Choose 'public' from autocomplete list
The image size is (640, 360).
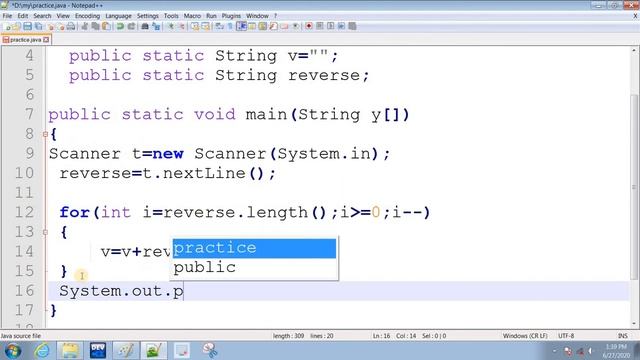254,268
